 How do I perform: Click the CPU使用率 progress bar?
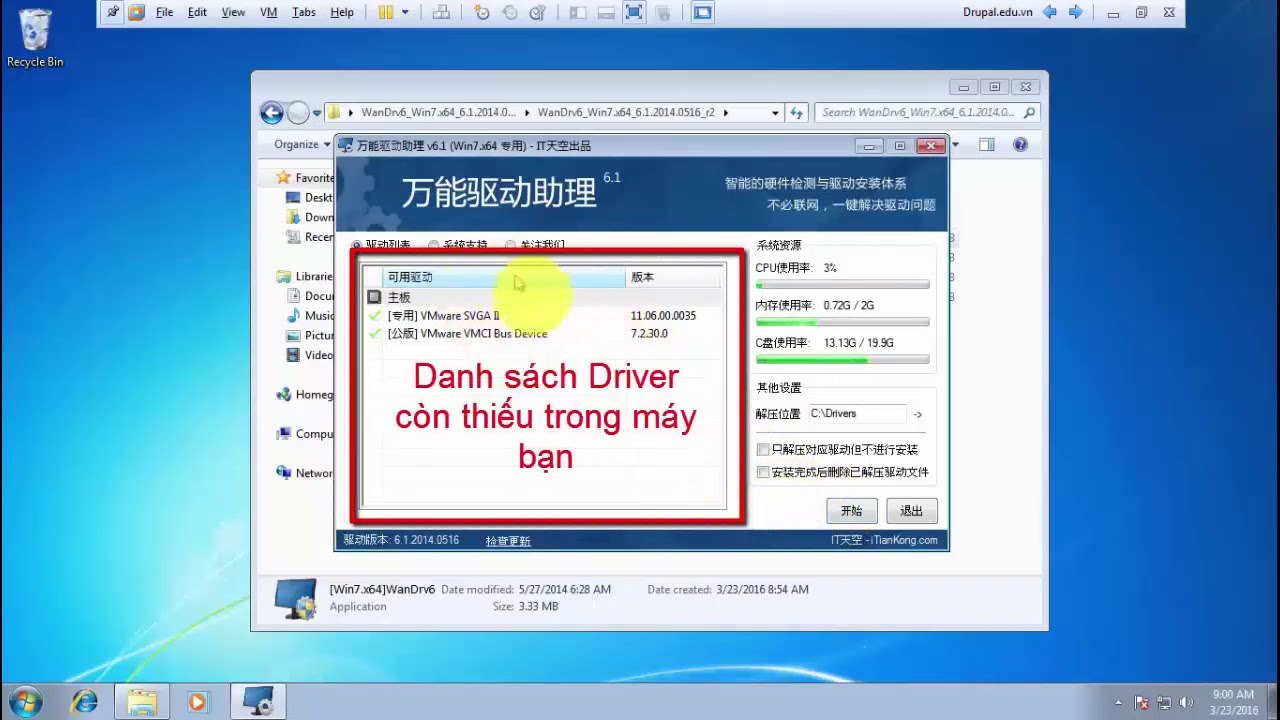pyautogui.click(x=842, y=285)
